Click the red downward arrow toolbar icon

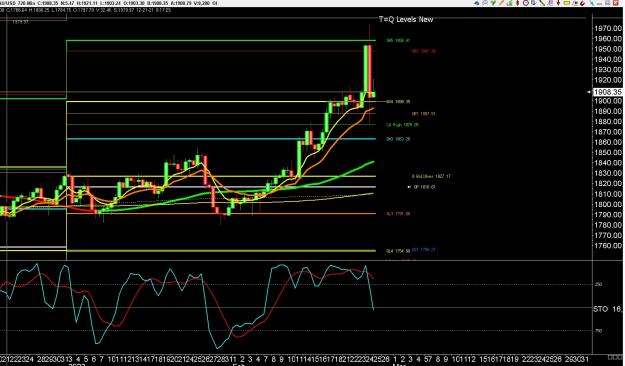[x=558, y=3]
